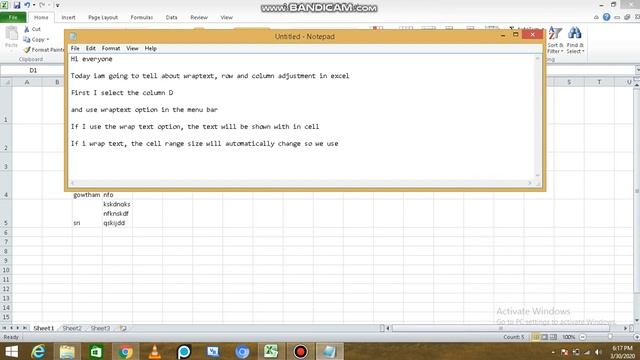Open VLC media player from the taskbar

(155, 351)
